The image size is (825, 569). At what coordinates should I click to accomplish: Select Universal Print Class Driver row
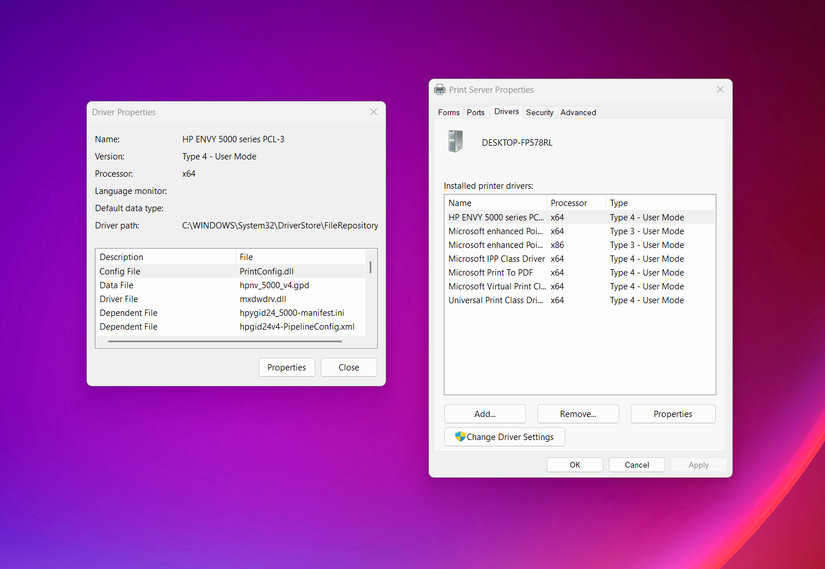579,300
